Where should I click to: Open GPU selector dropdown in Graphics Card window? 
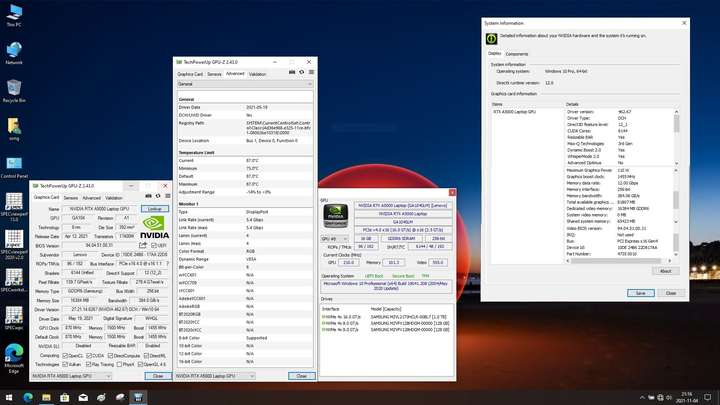71,376
